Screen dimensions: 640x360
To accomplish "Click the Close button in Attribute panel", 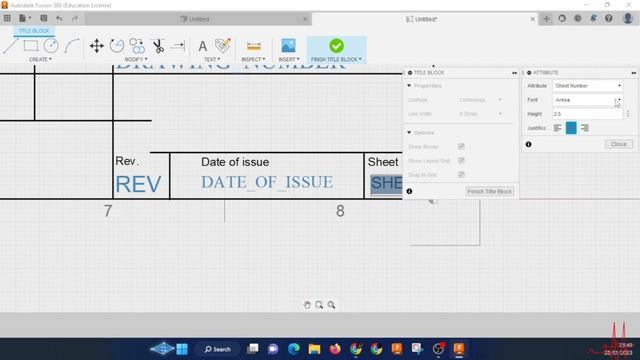I will 619,144.
